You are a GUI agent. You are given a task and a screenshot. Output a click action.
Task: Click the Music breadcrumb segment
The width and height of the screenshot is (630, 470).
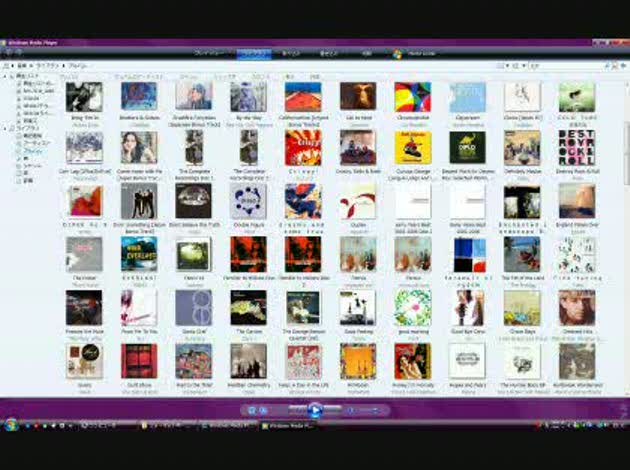(x=22, y=65)
